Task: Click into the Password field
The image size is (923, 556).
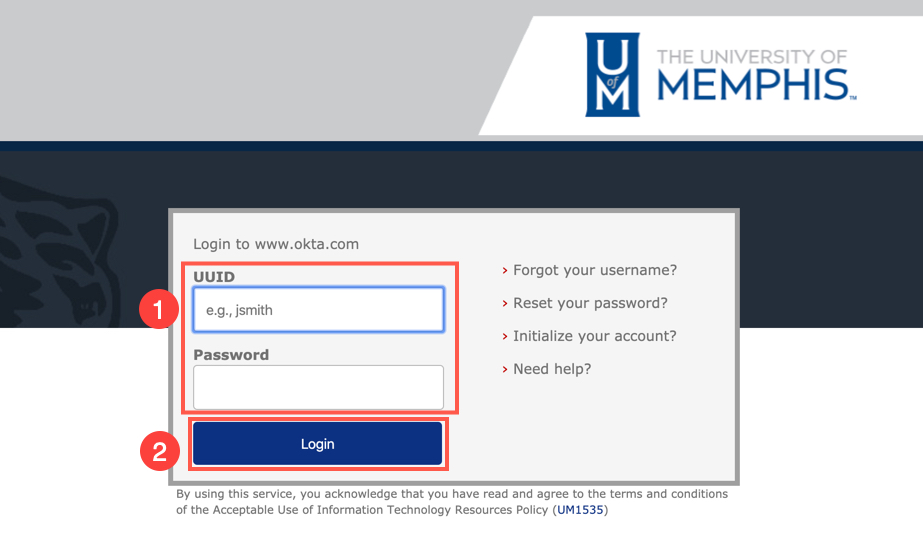Action: [318, 387]
